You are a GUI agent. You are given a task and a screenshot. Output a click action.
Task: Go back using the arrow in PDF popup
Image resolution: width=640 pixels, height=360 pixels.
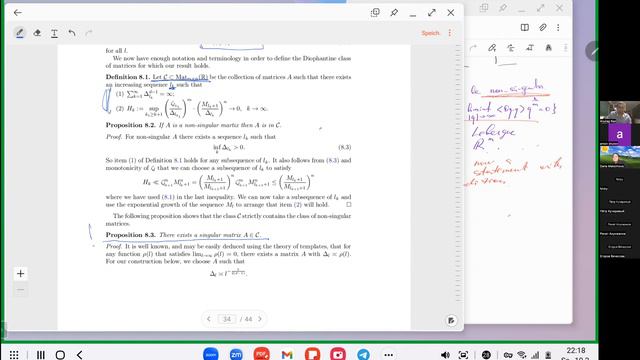[18, 13]
